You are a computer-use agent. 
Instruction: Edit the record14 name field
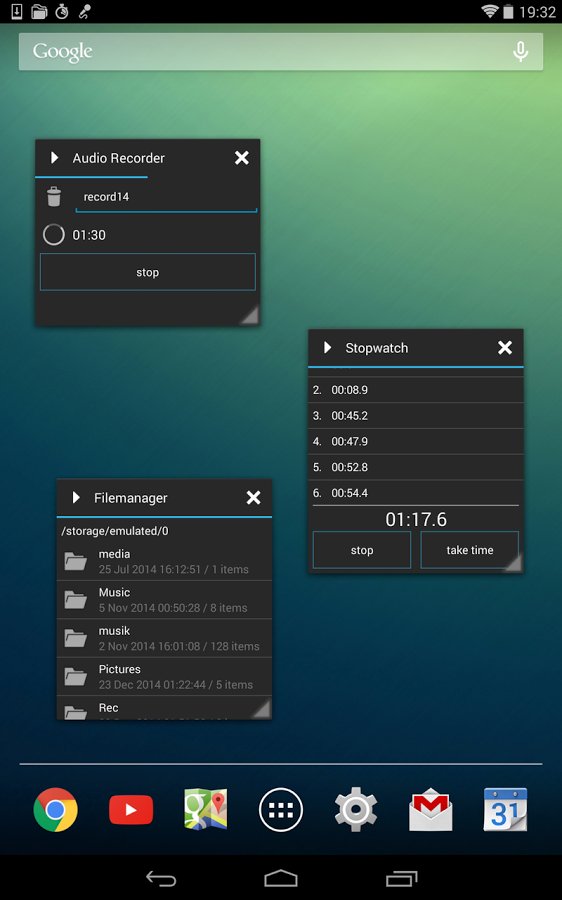pyautogui.click(x=166, y=199)
